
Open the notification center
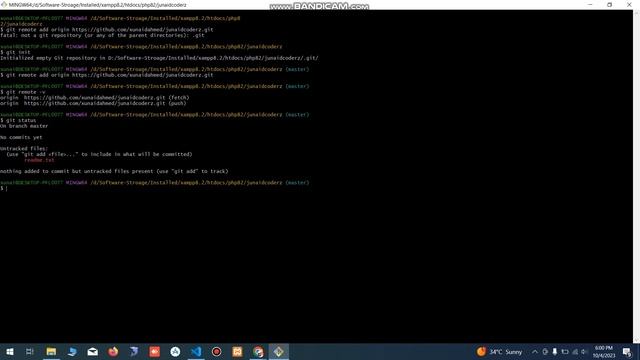click(627, 351)
